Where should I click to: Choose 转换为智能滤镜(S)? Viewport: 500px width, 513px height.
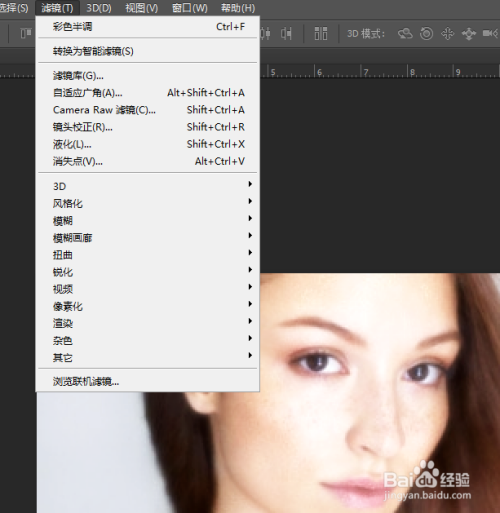148,51
